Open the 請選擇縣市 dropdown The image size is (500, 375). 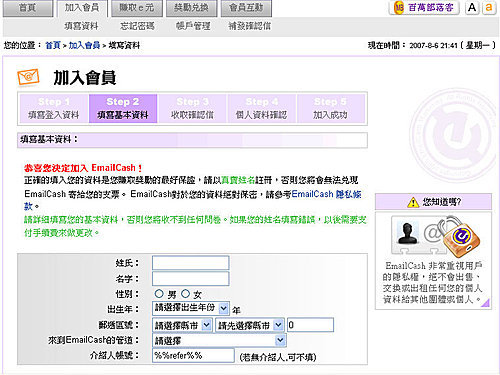(182, 325)
